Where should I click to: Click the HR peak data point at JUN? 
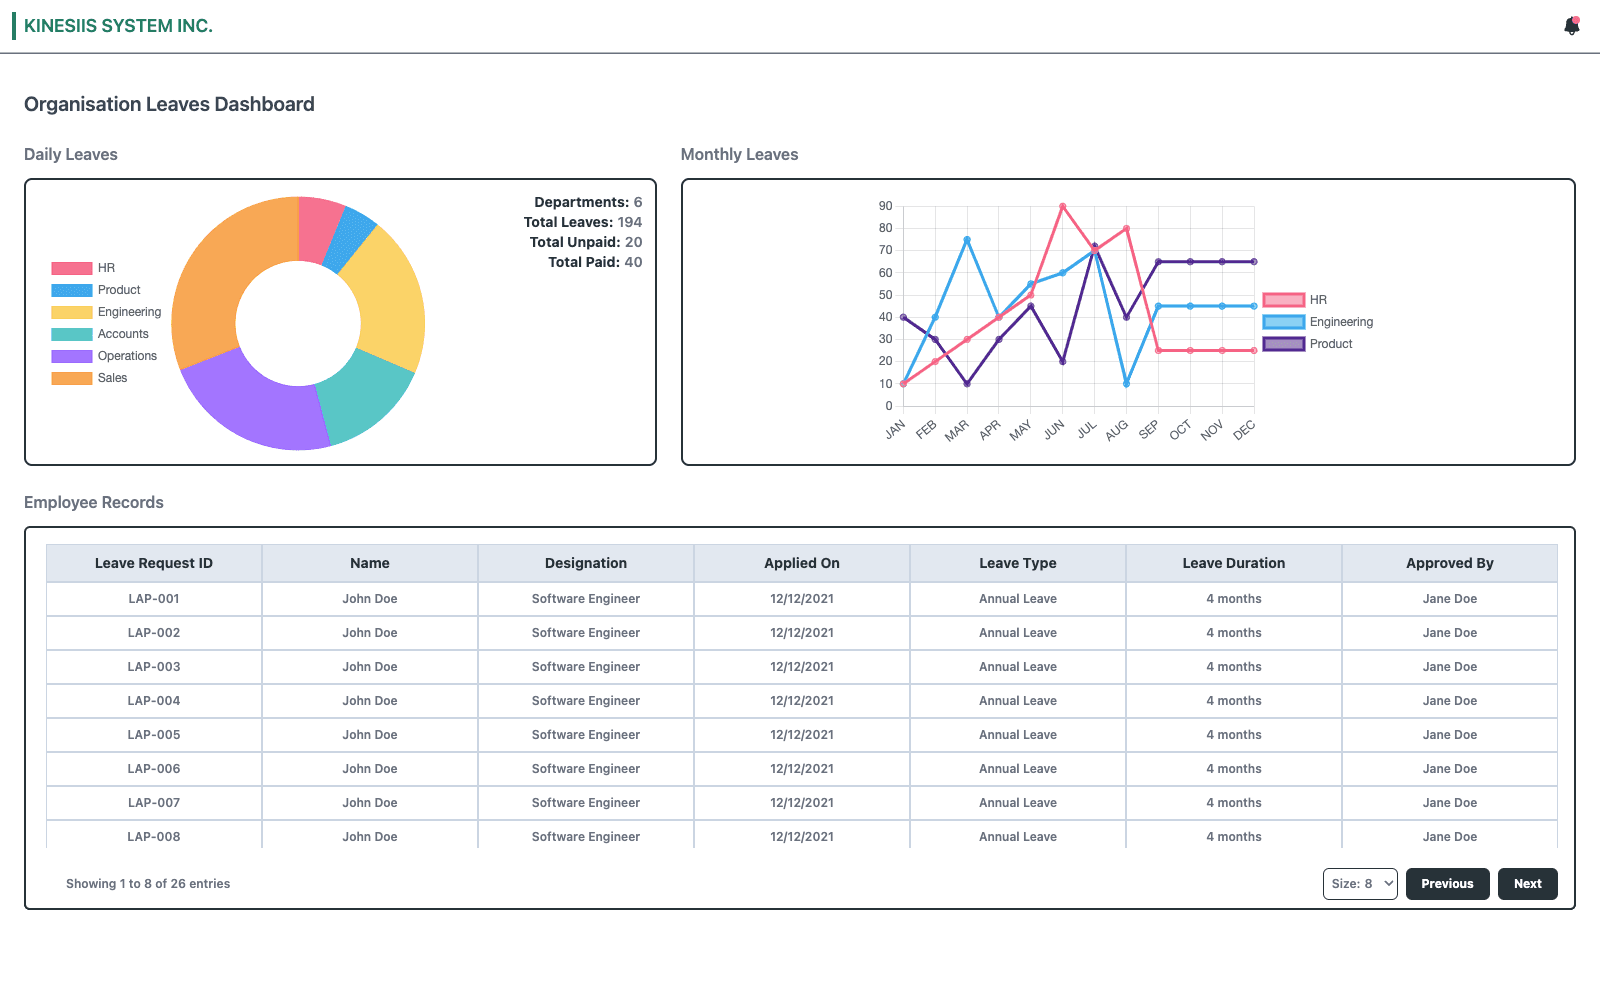click(1062, 206)
